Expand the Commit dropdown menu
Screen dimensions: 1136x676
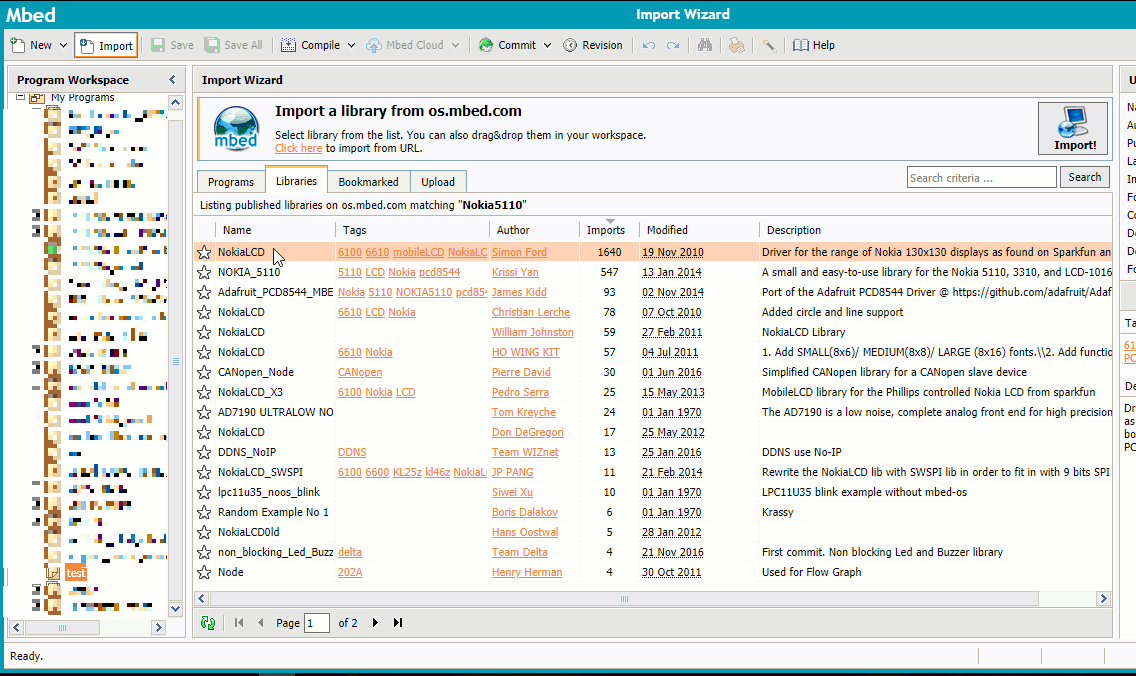click(547, 45)
